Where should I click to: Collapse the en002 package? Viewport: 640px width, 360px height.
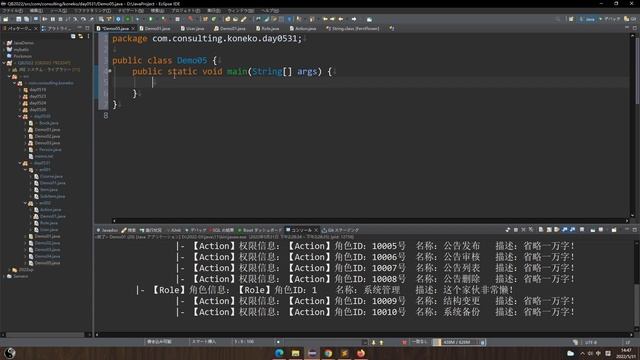pyautogui.click(x=25, y=203)
